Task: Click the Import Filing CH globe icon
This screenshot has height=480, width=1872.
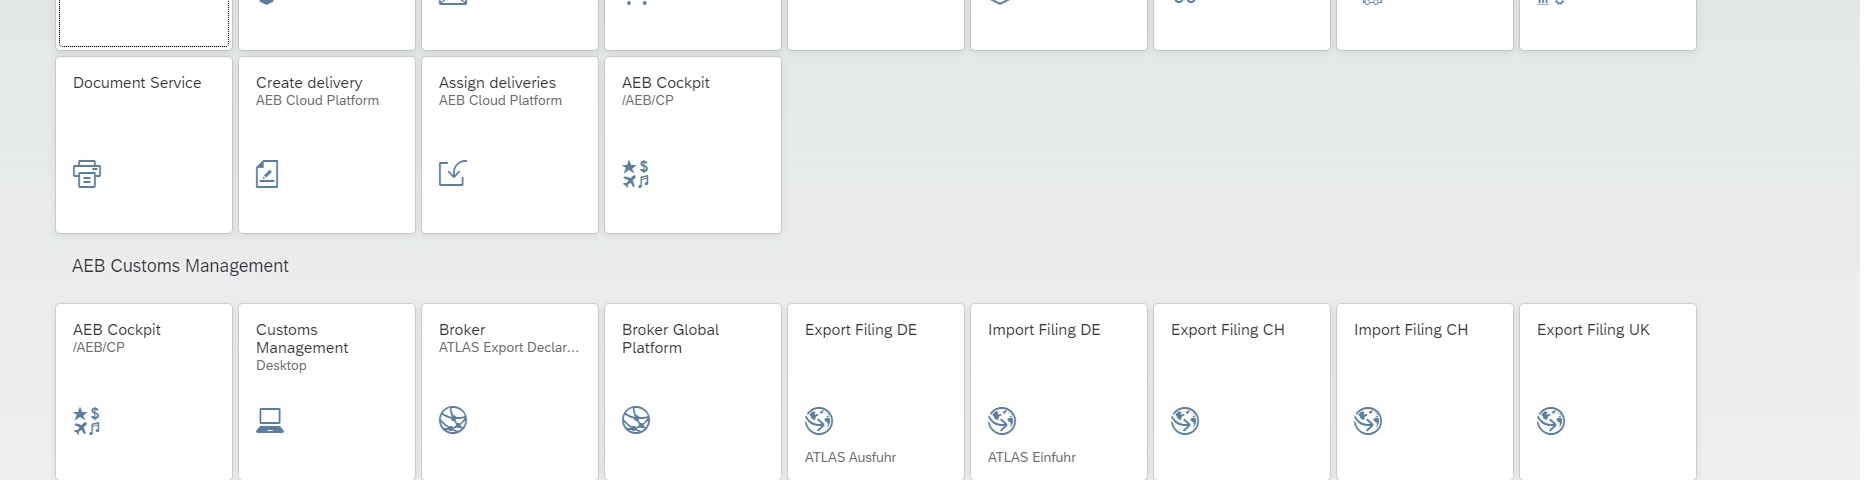Action: click(x=1368, y=421)
